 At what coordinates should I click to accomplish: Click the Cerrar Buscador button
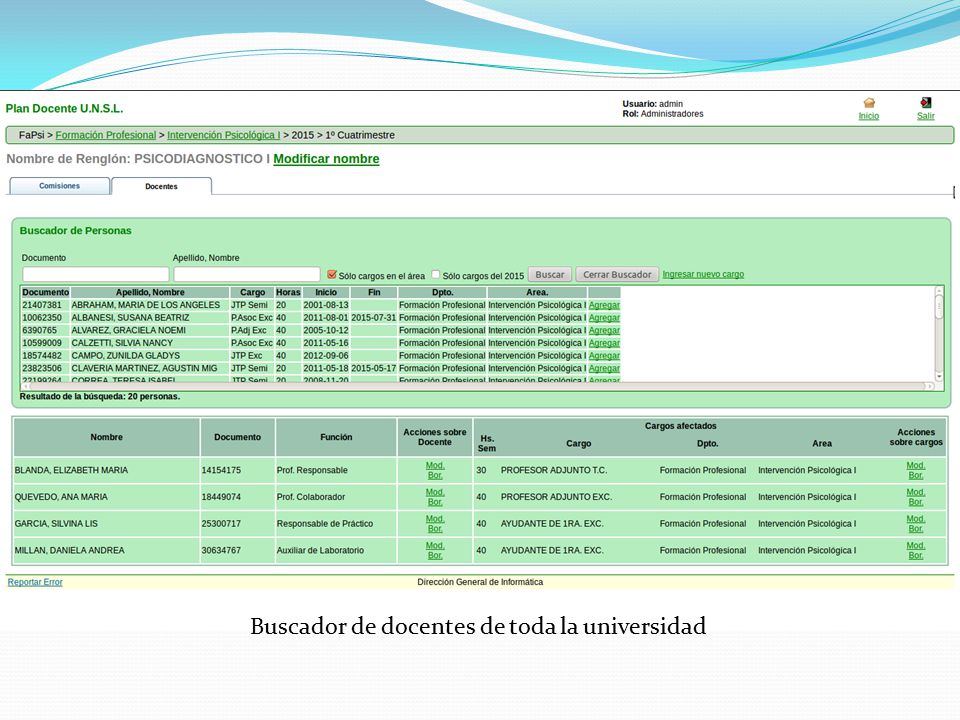point(617,274)
